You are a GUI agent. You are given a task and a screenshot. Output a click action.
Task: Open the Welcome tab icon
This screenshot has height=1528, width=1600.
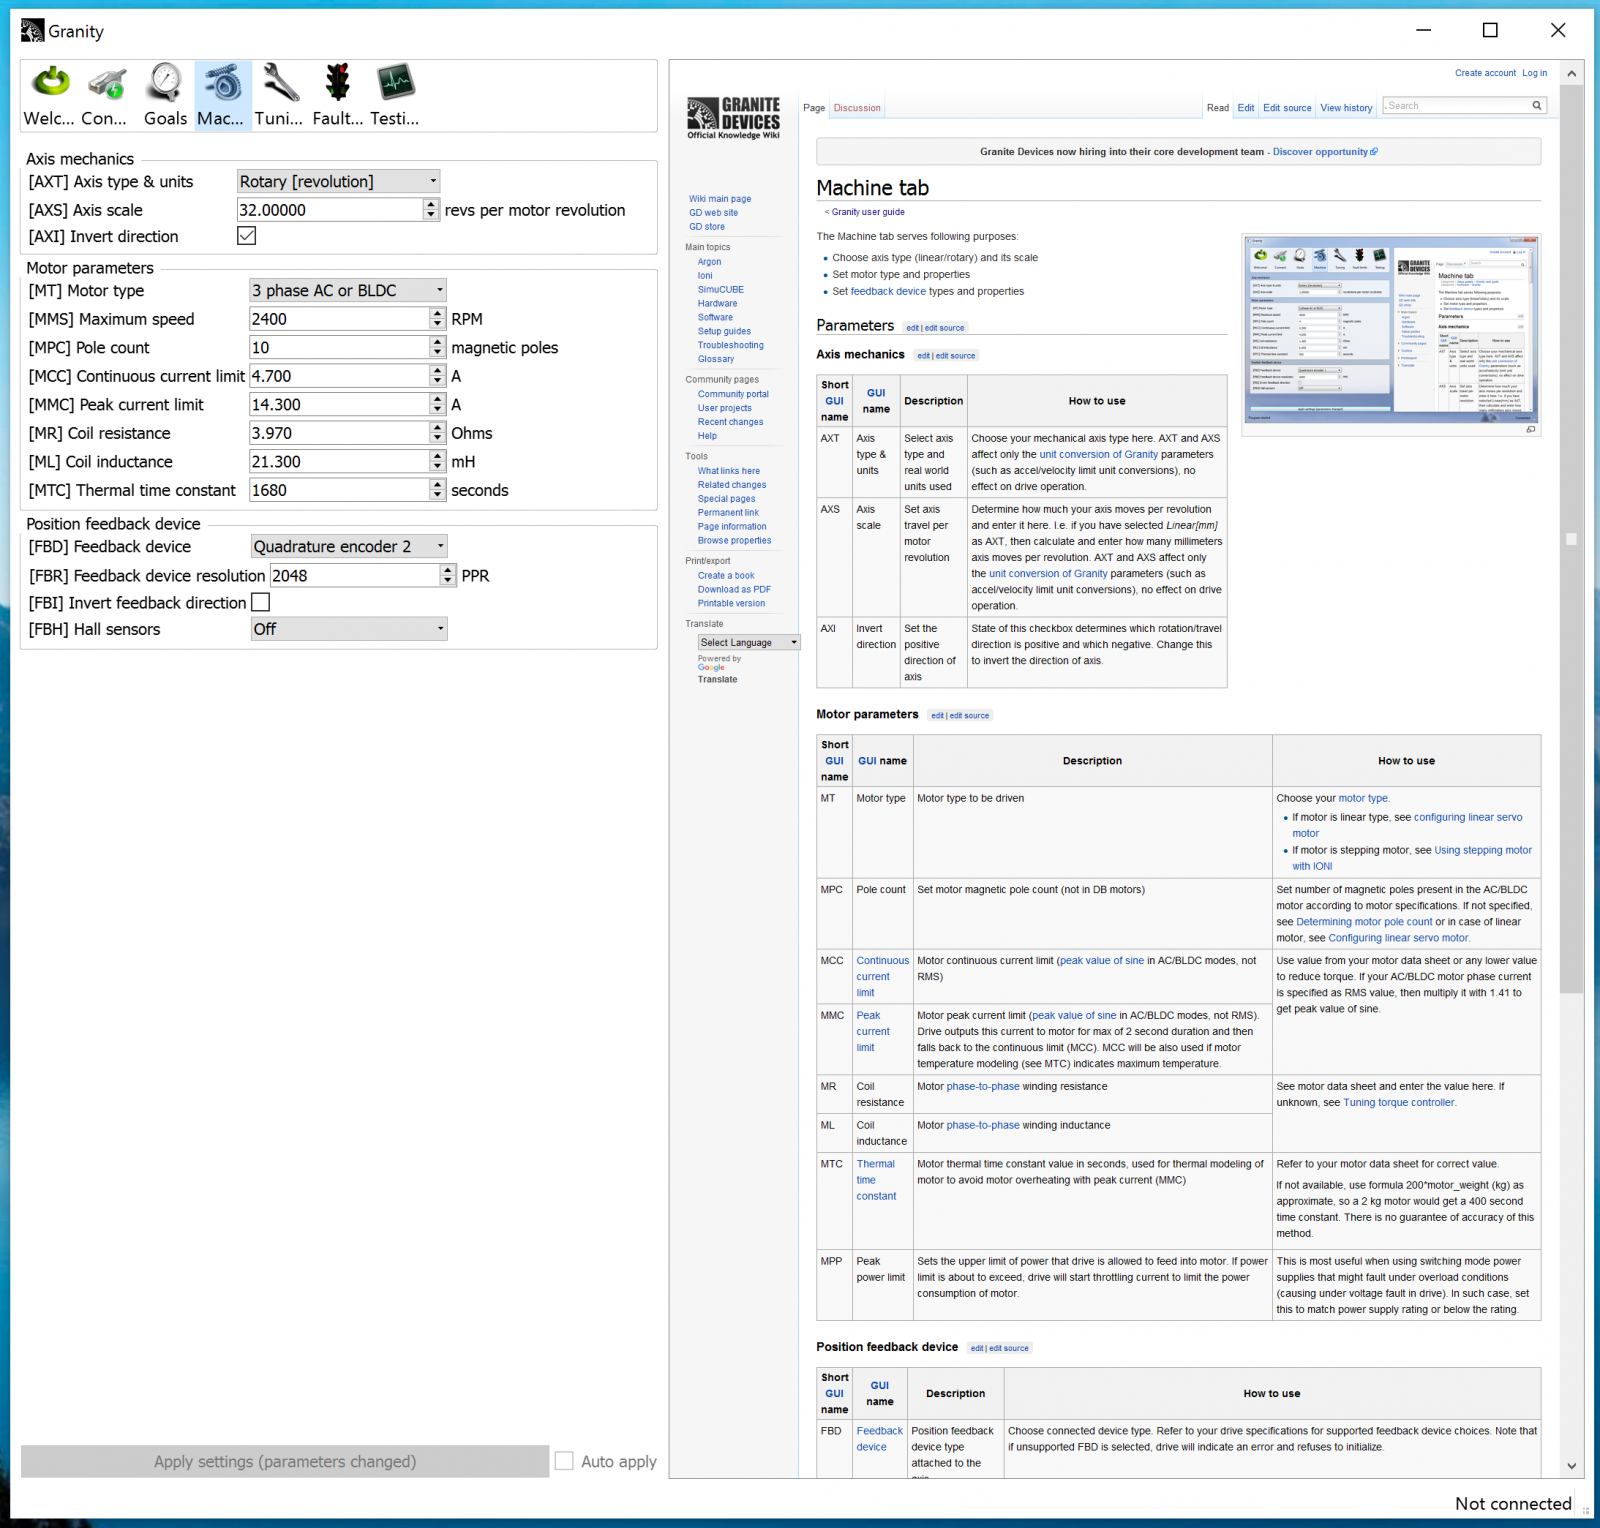click(x=49, y=95)
